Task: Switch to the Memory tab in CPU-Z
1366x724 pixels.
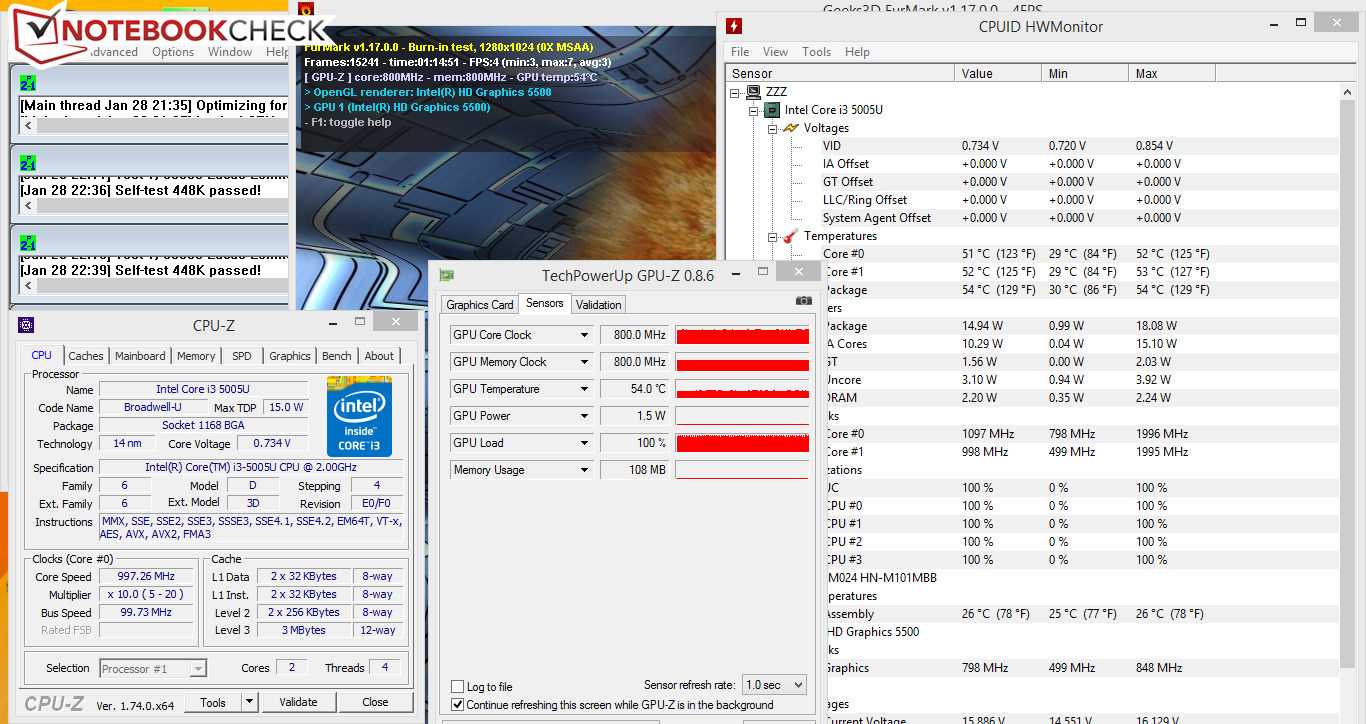Action: pyautogui.click(x=196, y=356)
